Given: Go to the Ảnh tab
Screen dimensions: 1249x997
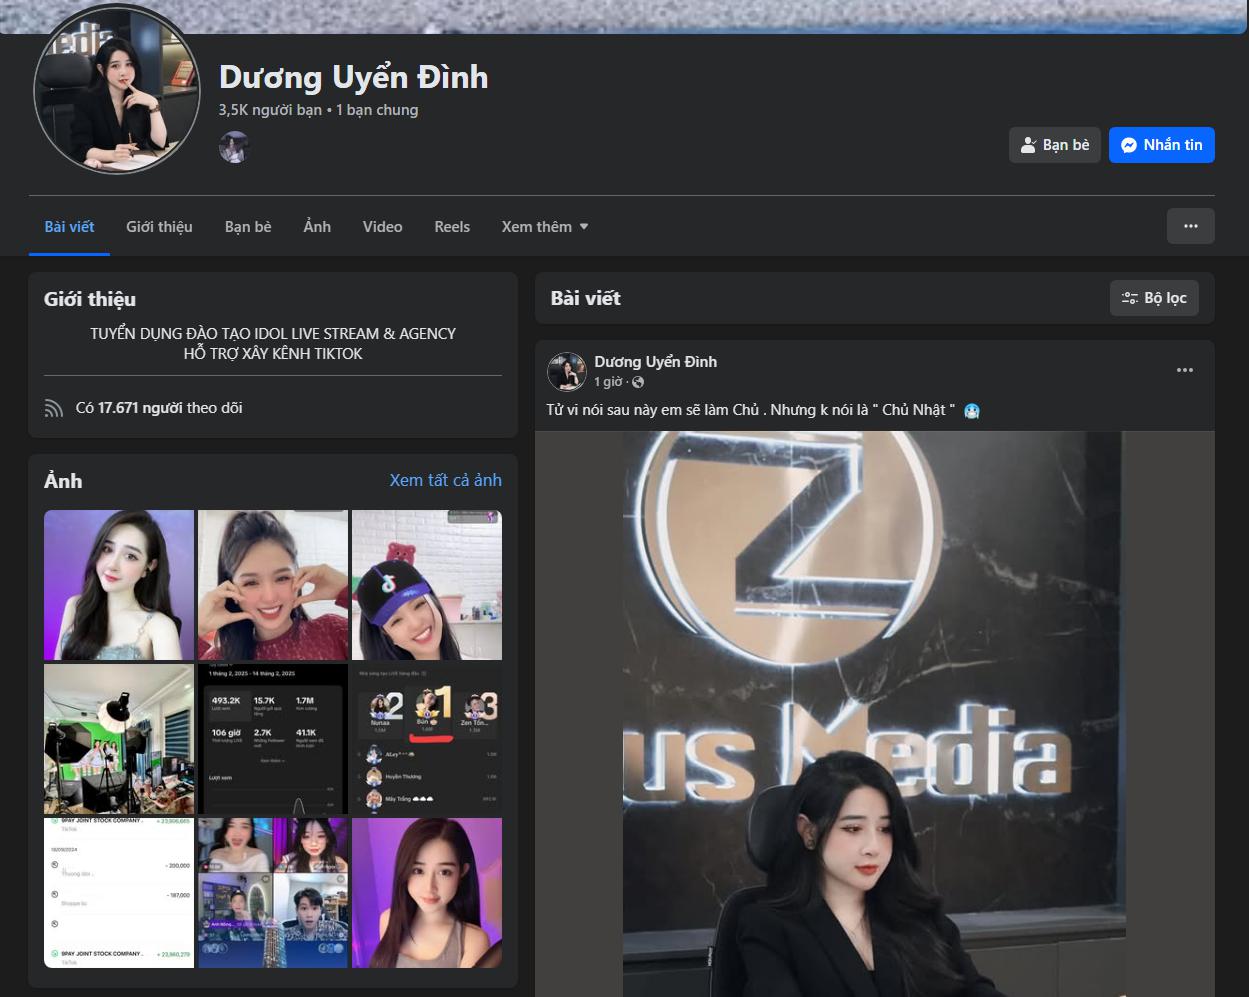Looking at the screenshot, I should click(x=317, y=227).
